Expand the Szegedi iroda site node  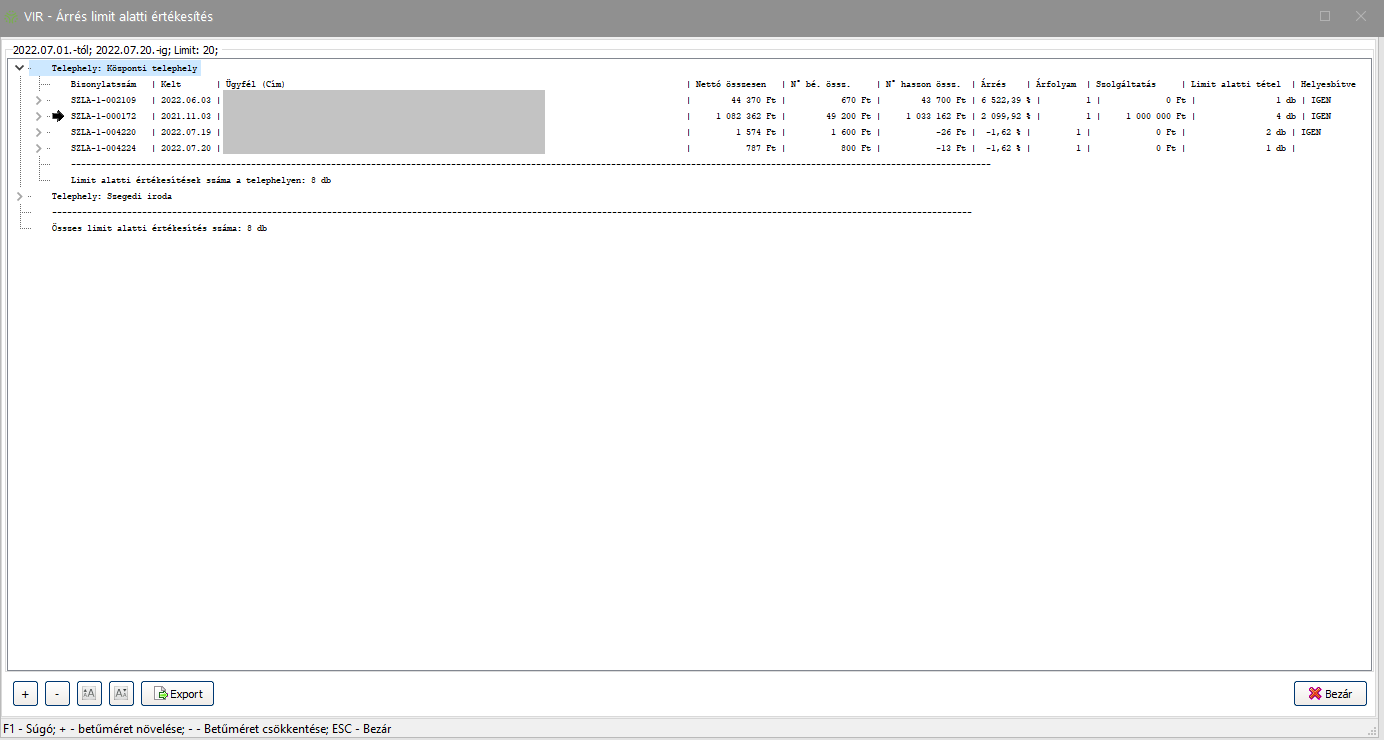click(x=20, y=197)
